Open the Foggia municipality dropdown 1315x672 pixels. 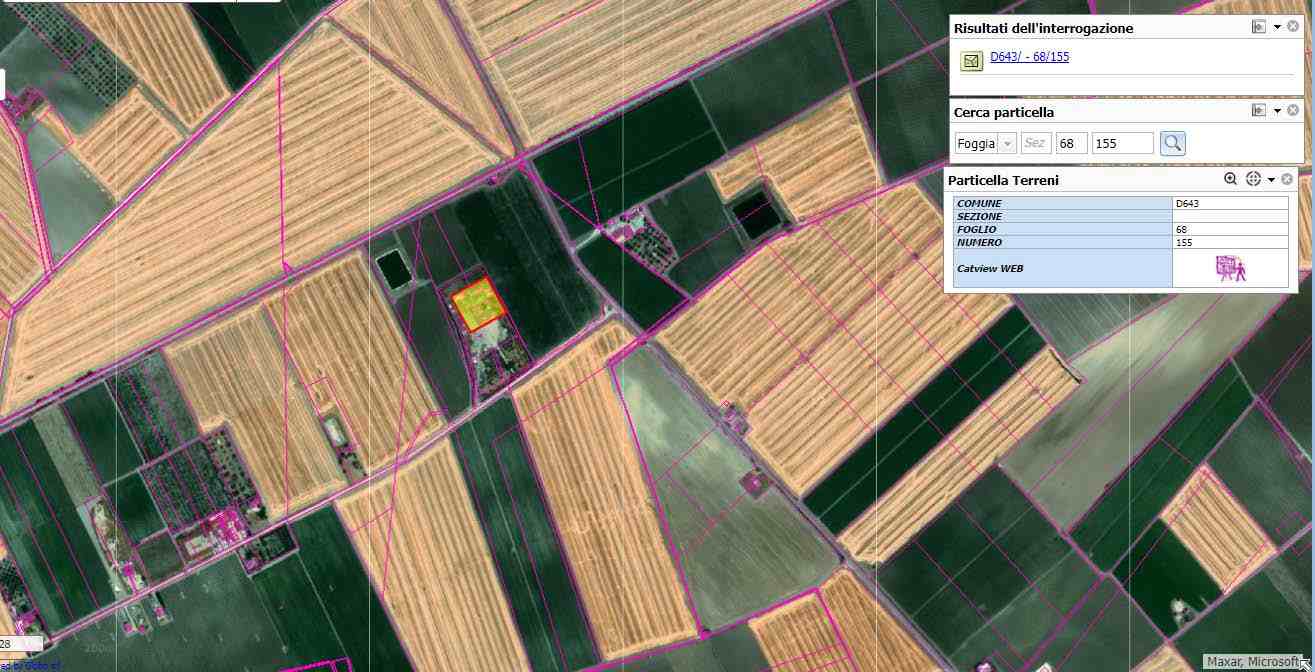coord(1007,143)
